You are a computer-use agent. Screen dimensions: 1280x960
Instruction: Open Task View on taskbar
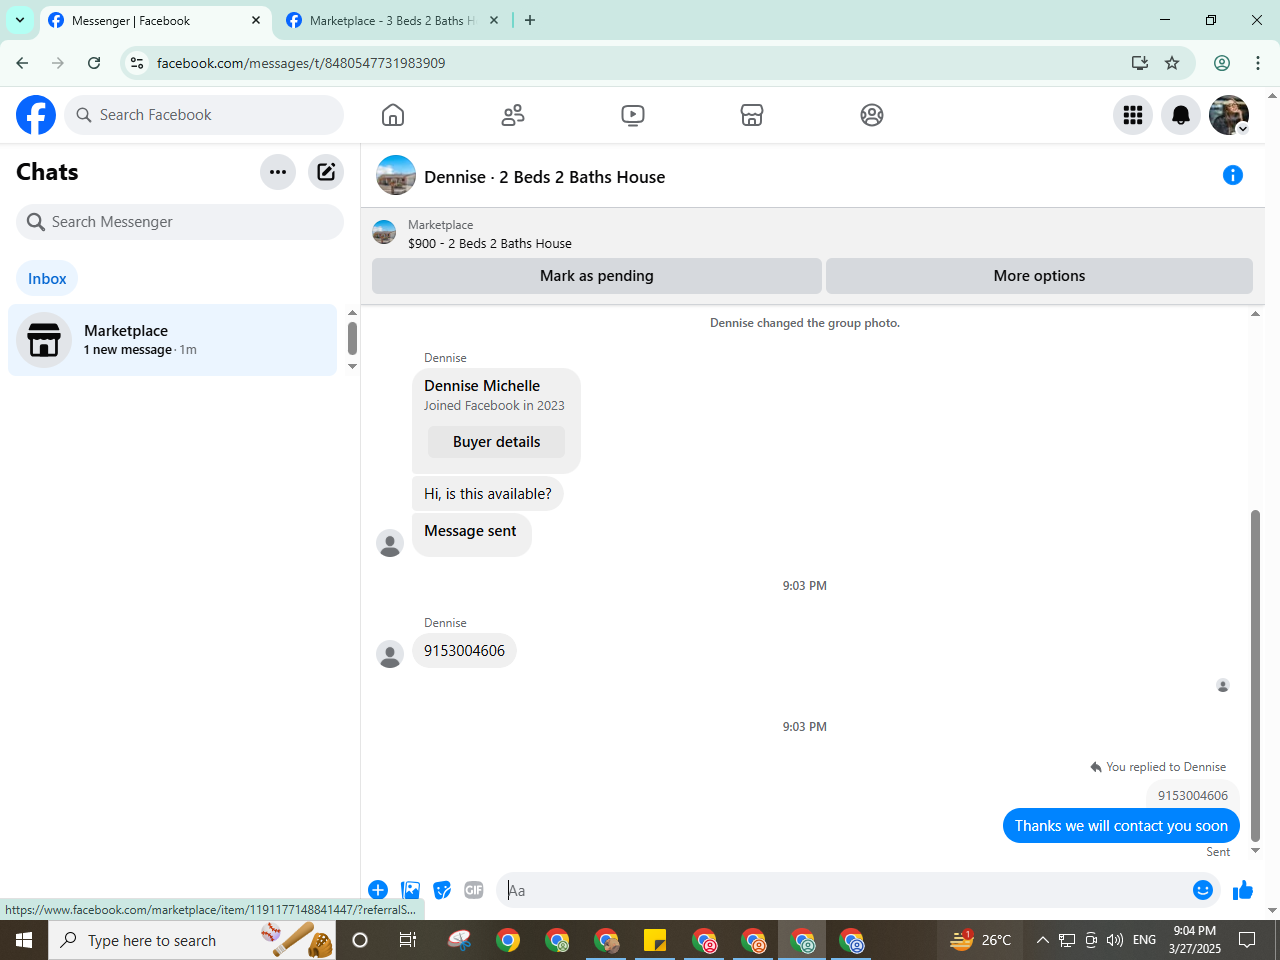point(408,940)
